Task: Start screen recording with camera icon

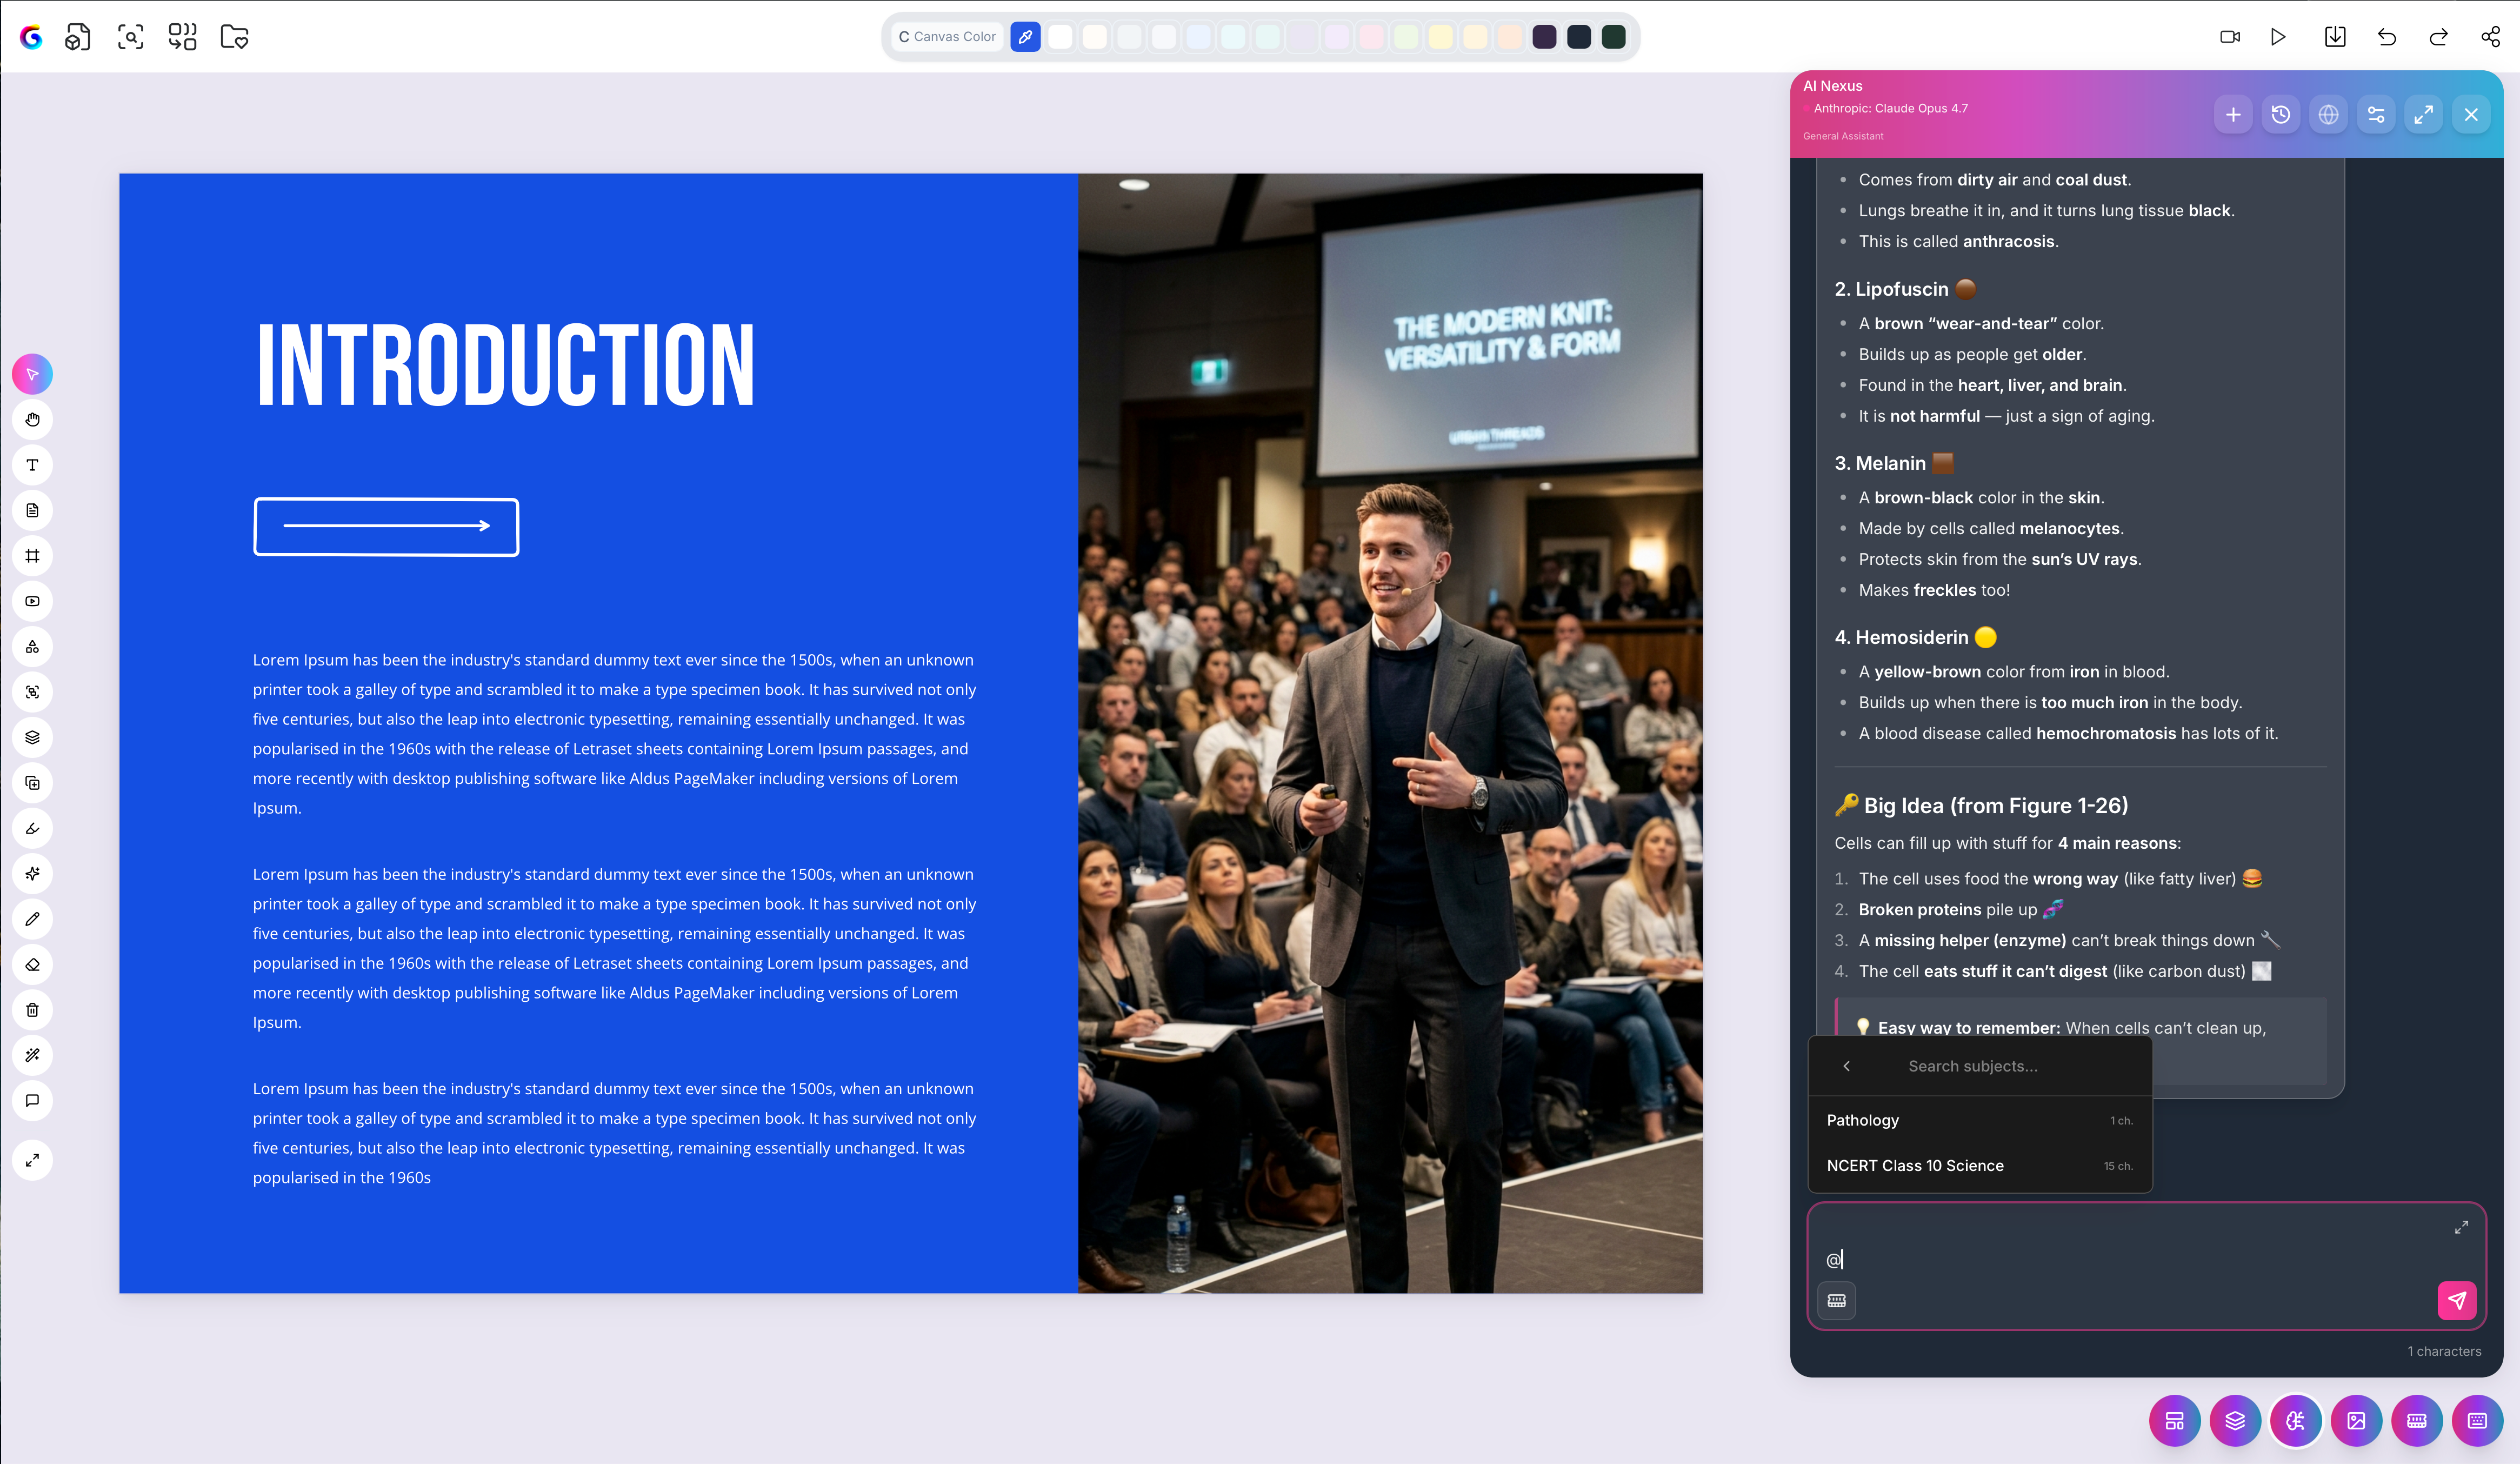Action: pyautogui.click(x=2229, y=37)
